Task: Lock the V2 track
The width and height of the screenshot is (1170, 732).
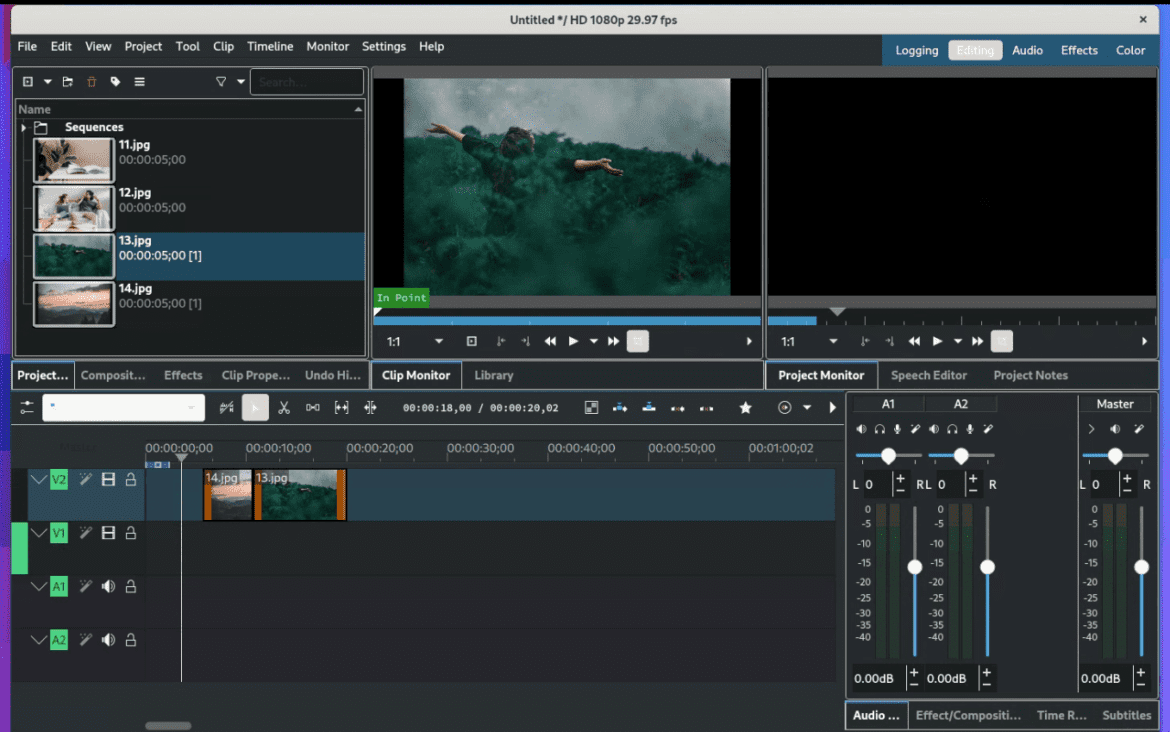Action: [x=130, y=479]
